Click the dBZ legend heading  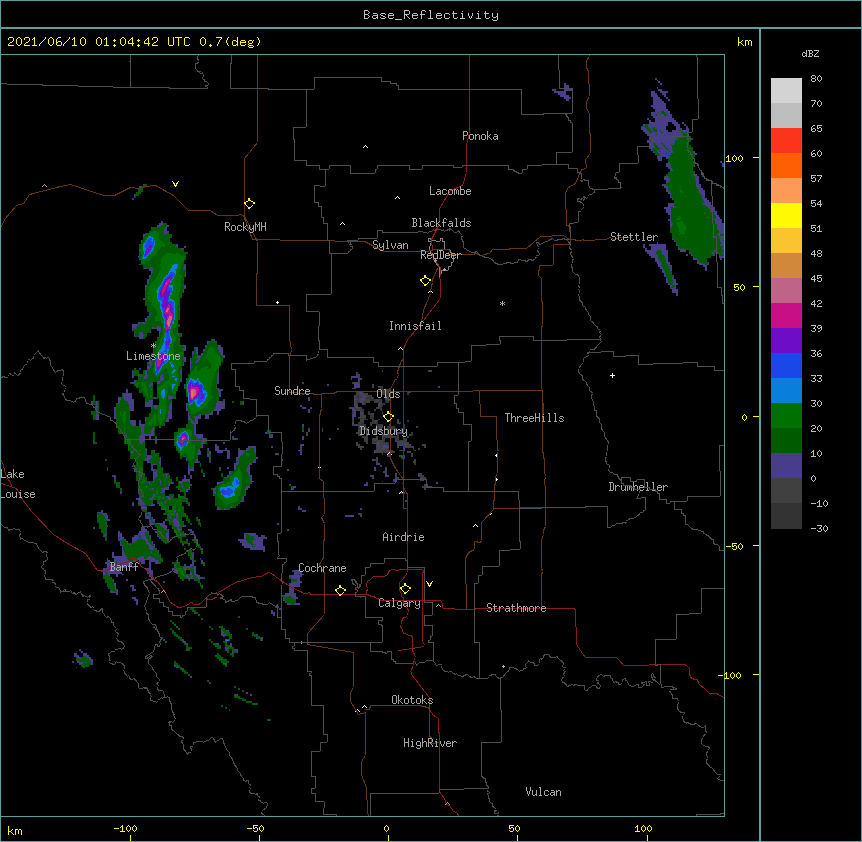click(x=810, y=53)
